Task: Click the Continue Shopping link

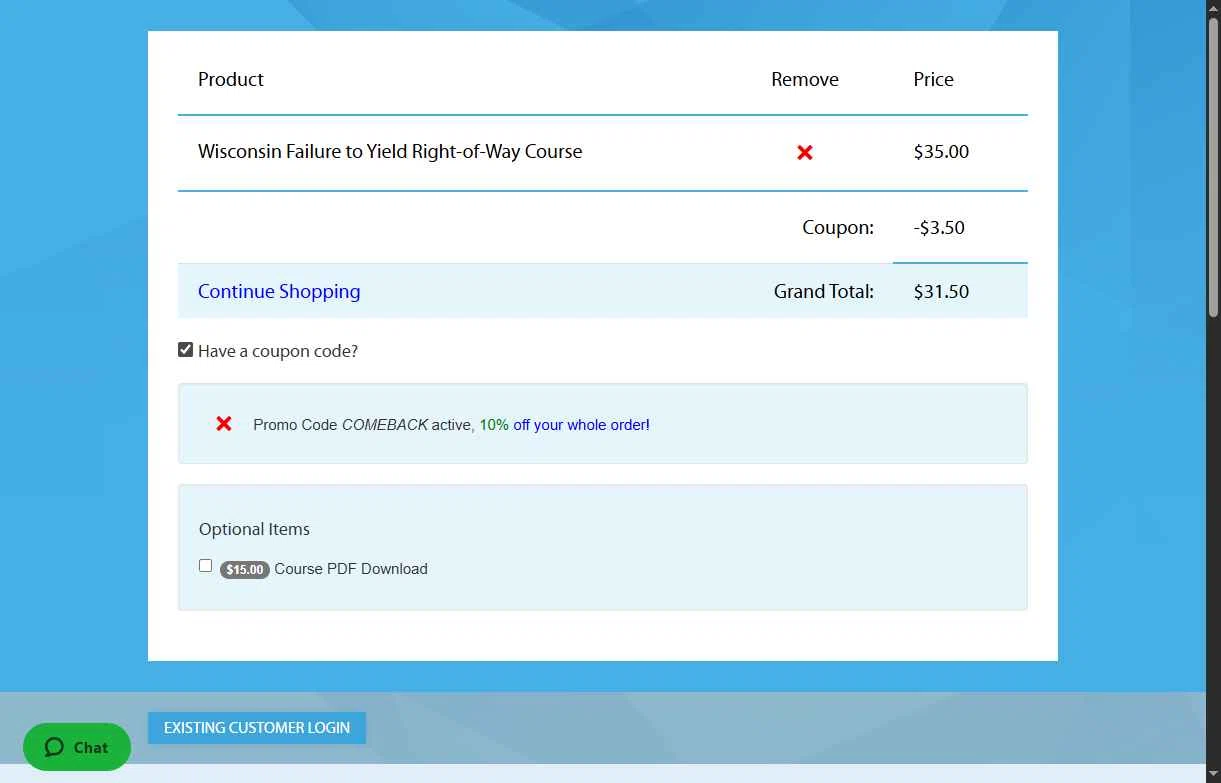Action: point(279,291)
